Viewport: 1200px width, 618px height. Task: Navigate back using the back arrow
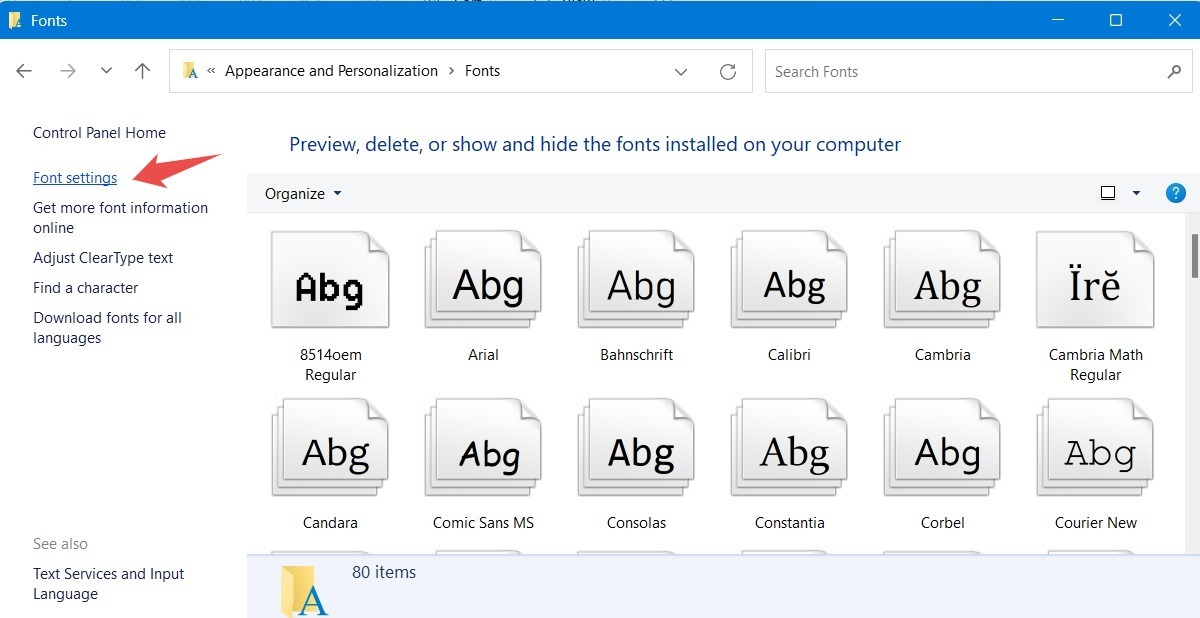24,71
